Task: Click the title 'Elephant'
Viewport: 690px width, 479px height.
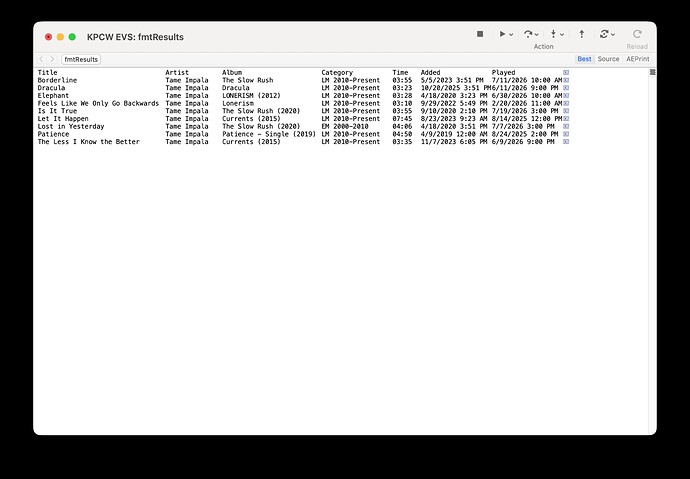Action: 53,95
